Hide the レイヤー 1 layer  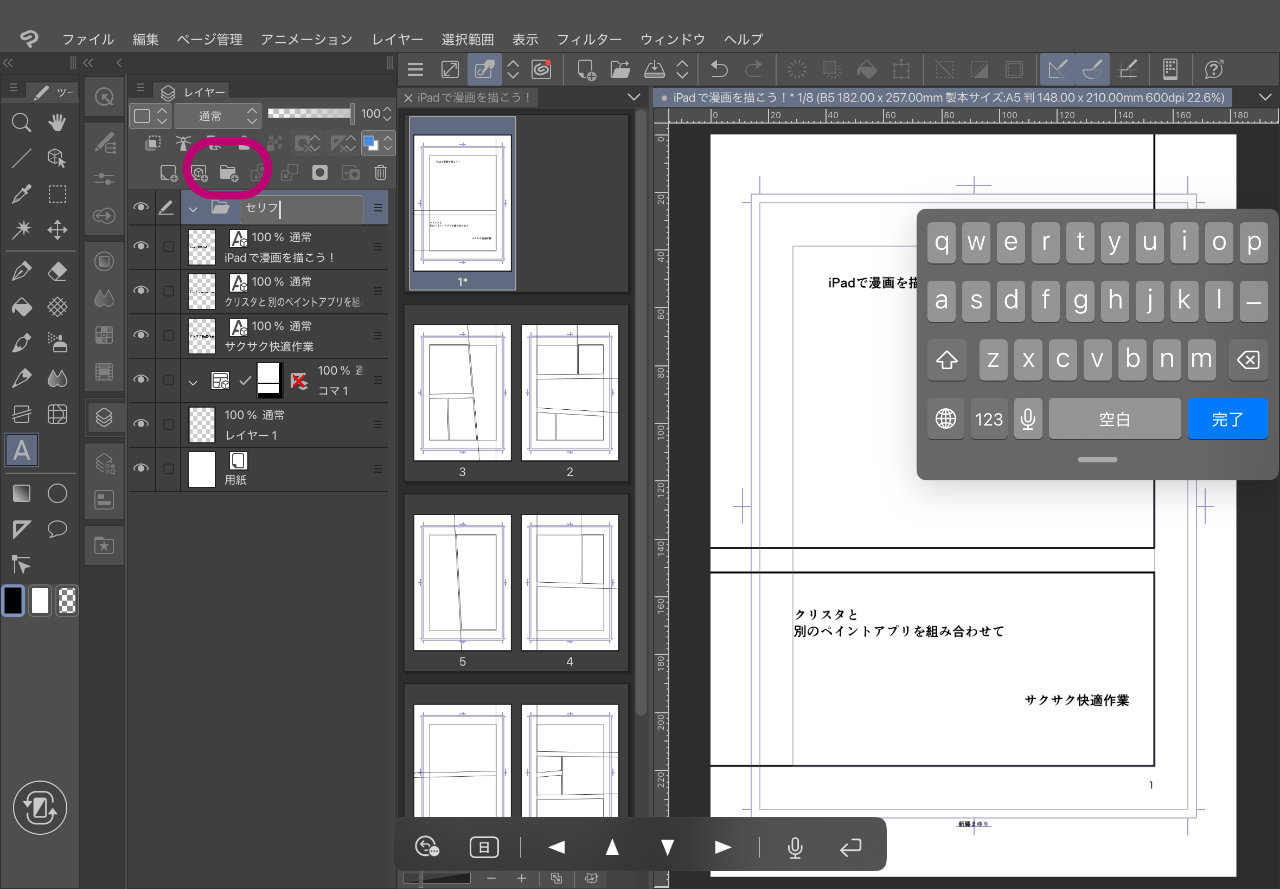(x=141, y=424)
